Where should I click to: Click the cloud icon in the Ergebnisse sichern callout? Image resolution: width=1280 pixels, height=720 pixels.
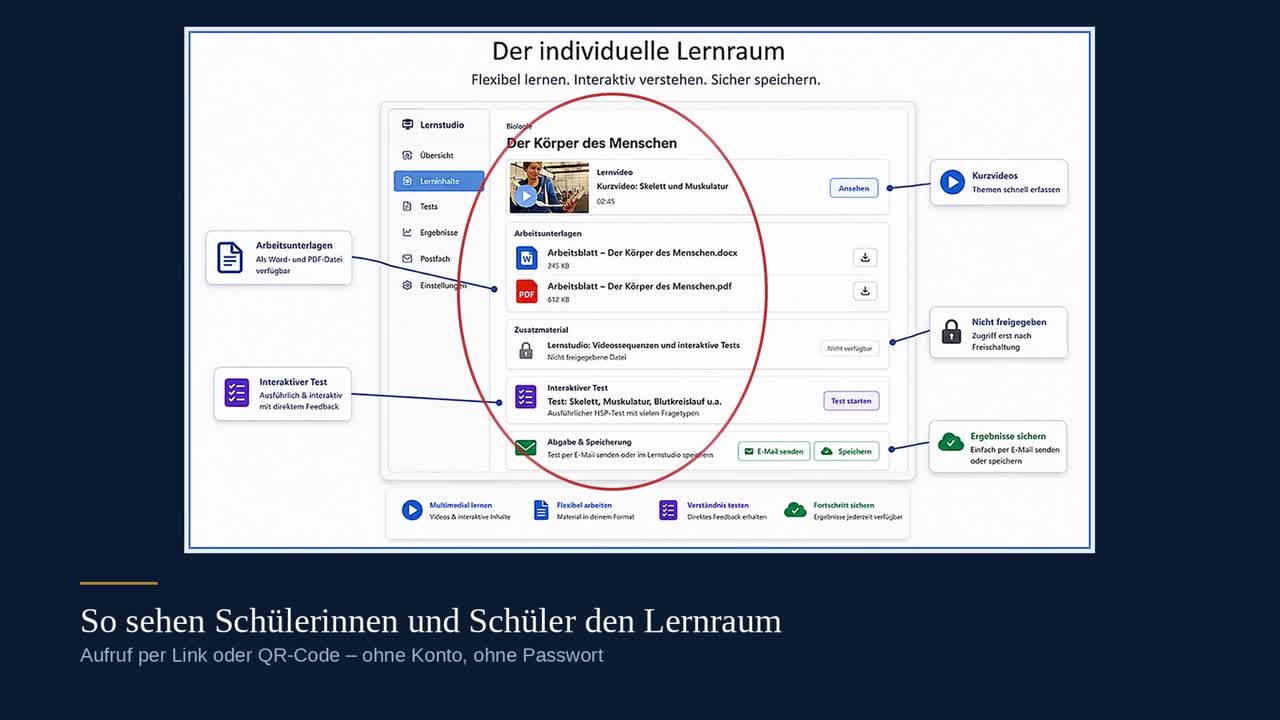(x=951, y=442)
